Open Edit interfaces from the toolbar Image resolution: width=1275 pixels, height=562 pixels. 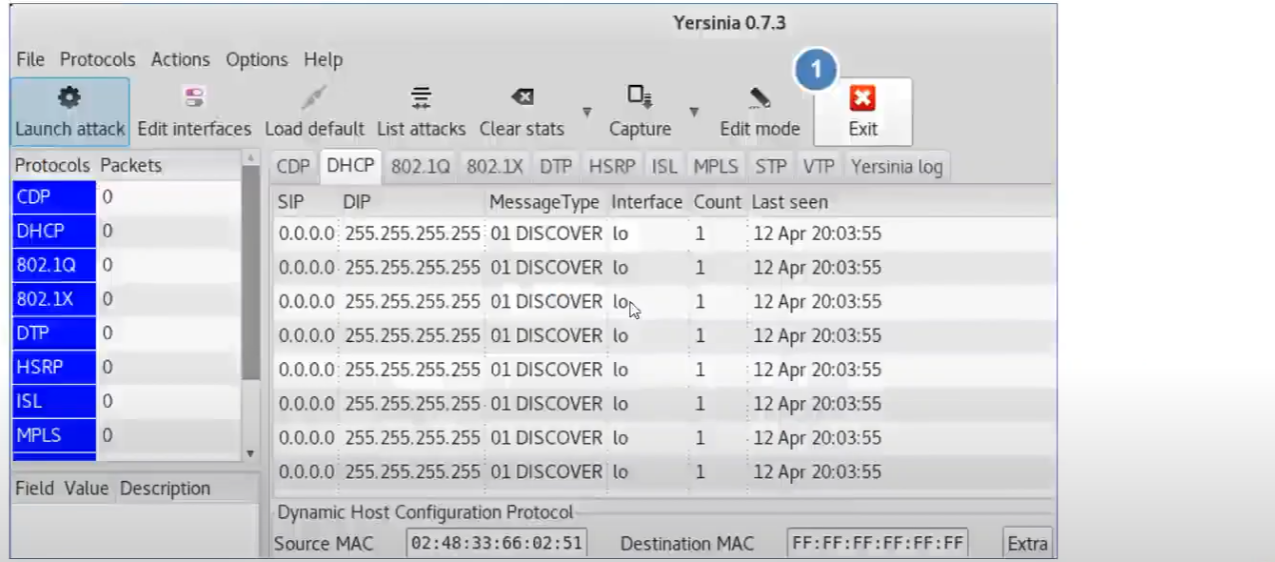coord(194,112)
